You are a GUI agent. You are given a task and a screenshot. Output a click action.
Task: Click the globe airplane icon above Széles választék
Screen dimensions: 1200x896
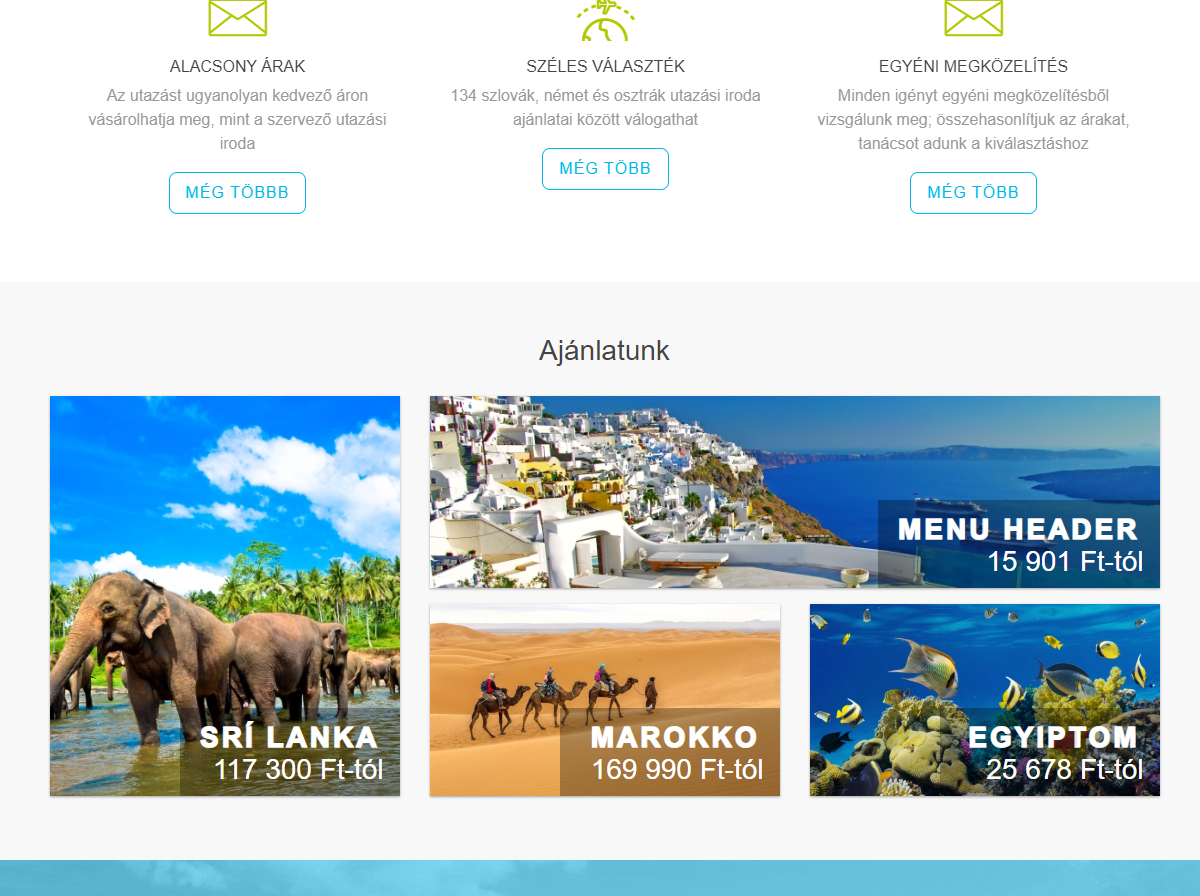pyautogui.click(x=605, y=20)
